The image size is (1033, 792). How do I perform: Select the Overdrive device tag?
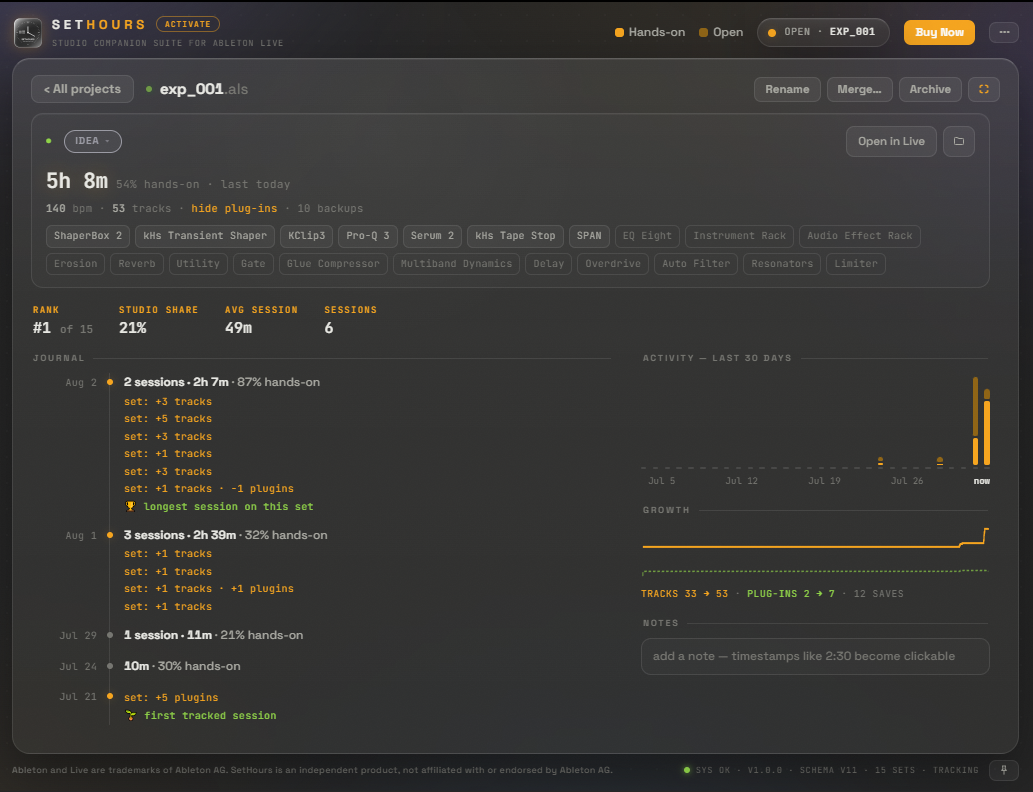pyautogui.click(x=613, y=264)
